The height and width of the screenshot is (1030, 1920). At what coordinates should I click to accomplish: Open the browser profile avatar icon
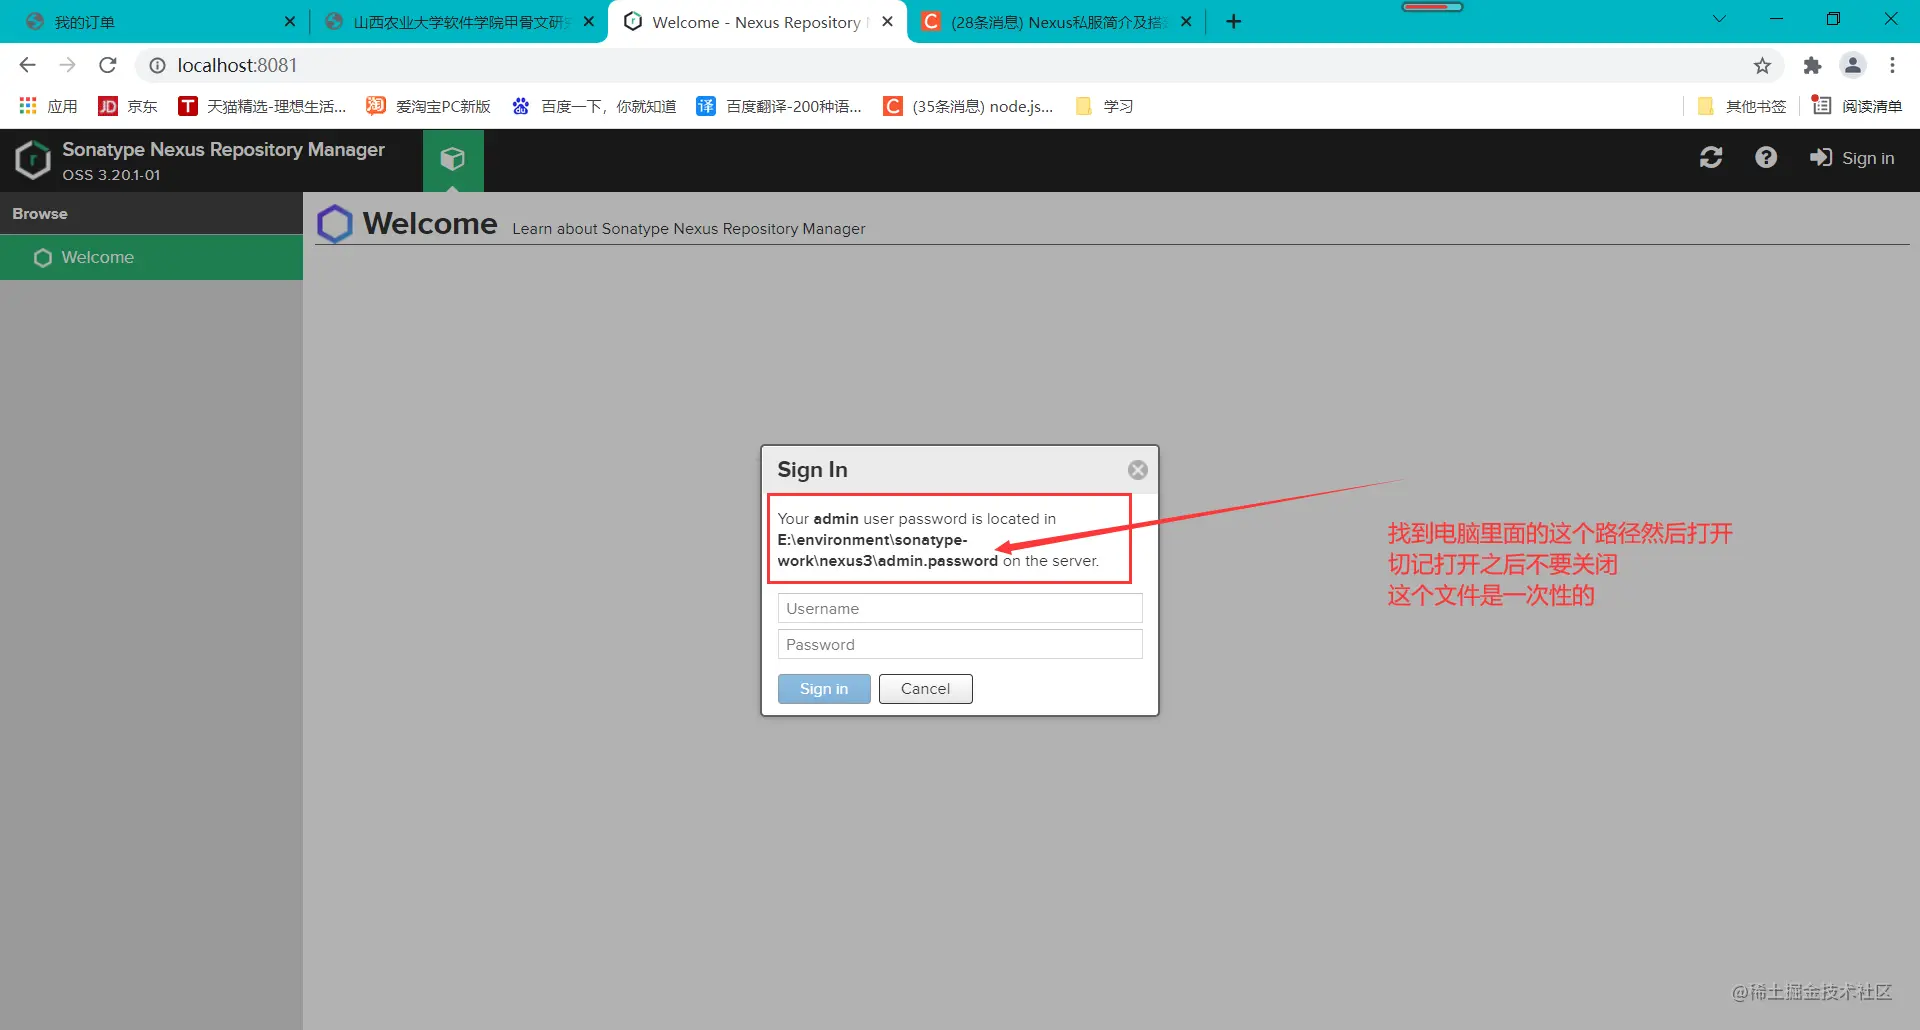tap(1853, 65)
